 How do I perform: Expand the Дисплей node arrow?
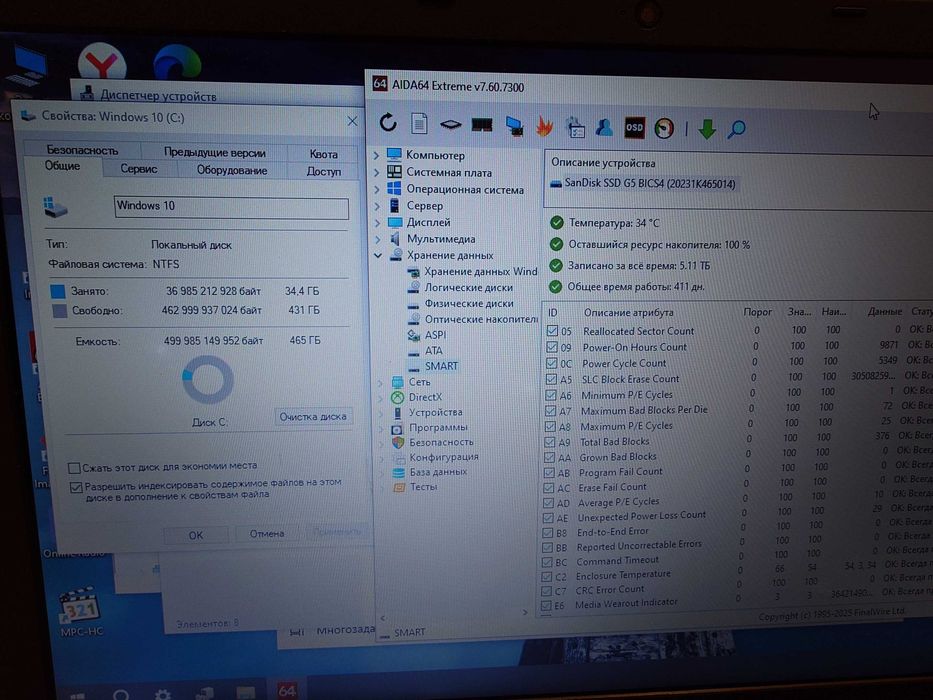377,223
